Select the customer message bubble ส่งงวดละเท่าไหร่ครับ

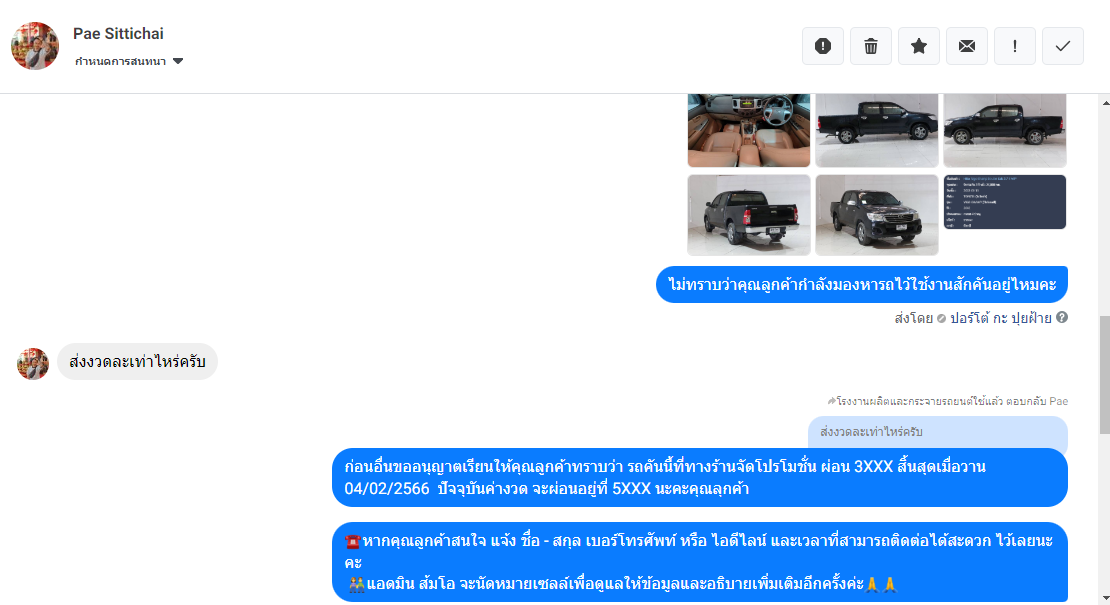tap(137, 362)
